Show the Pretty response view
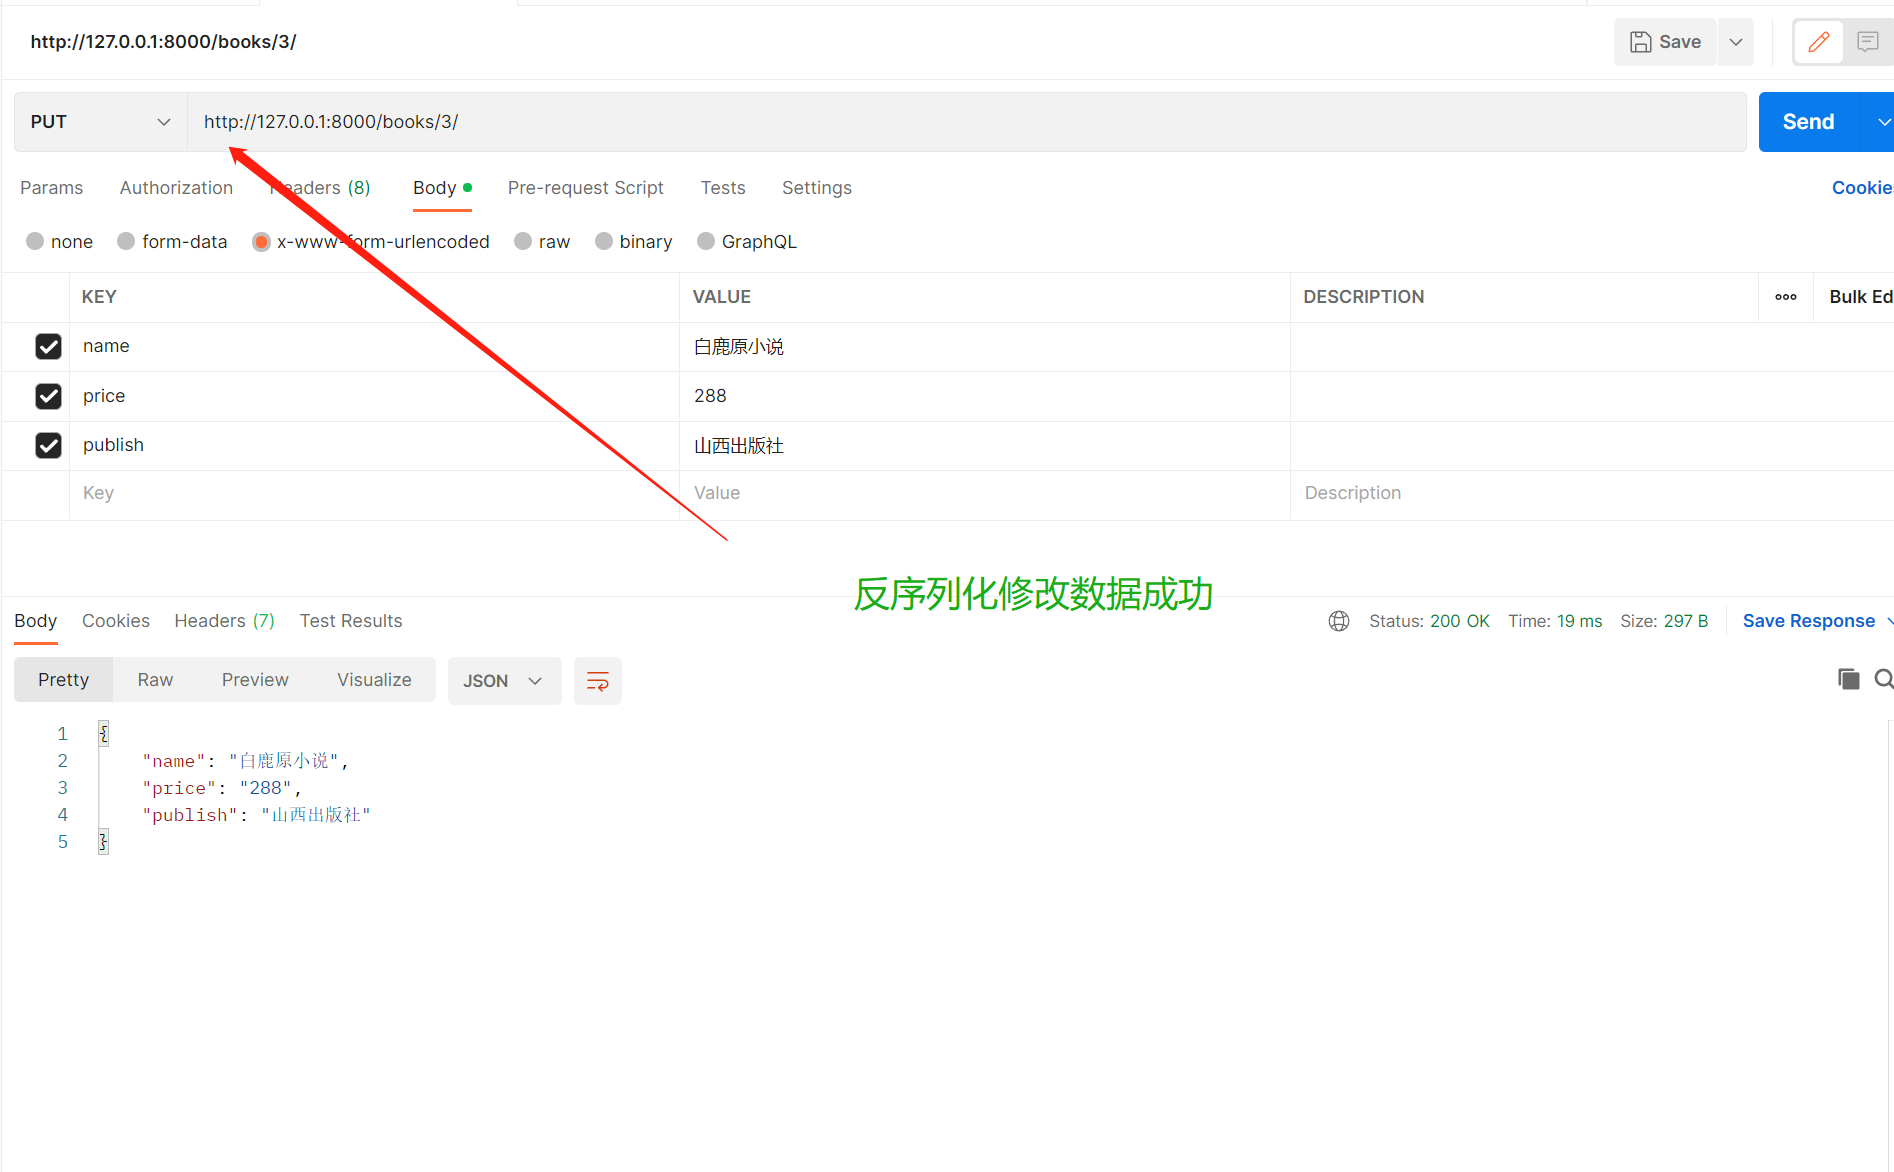 [64, 680]
